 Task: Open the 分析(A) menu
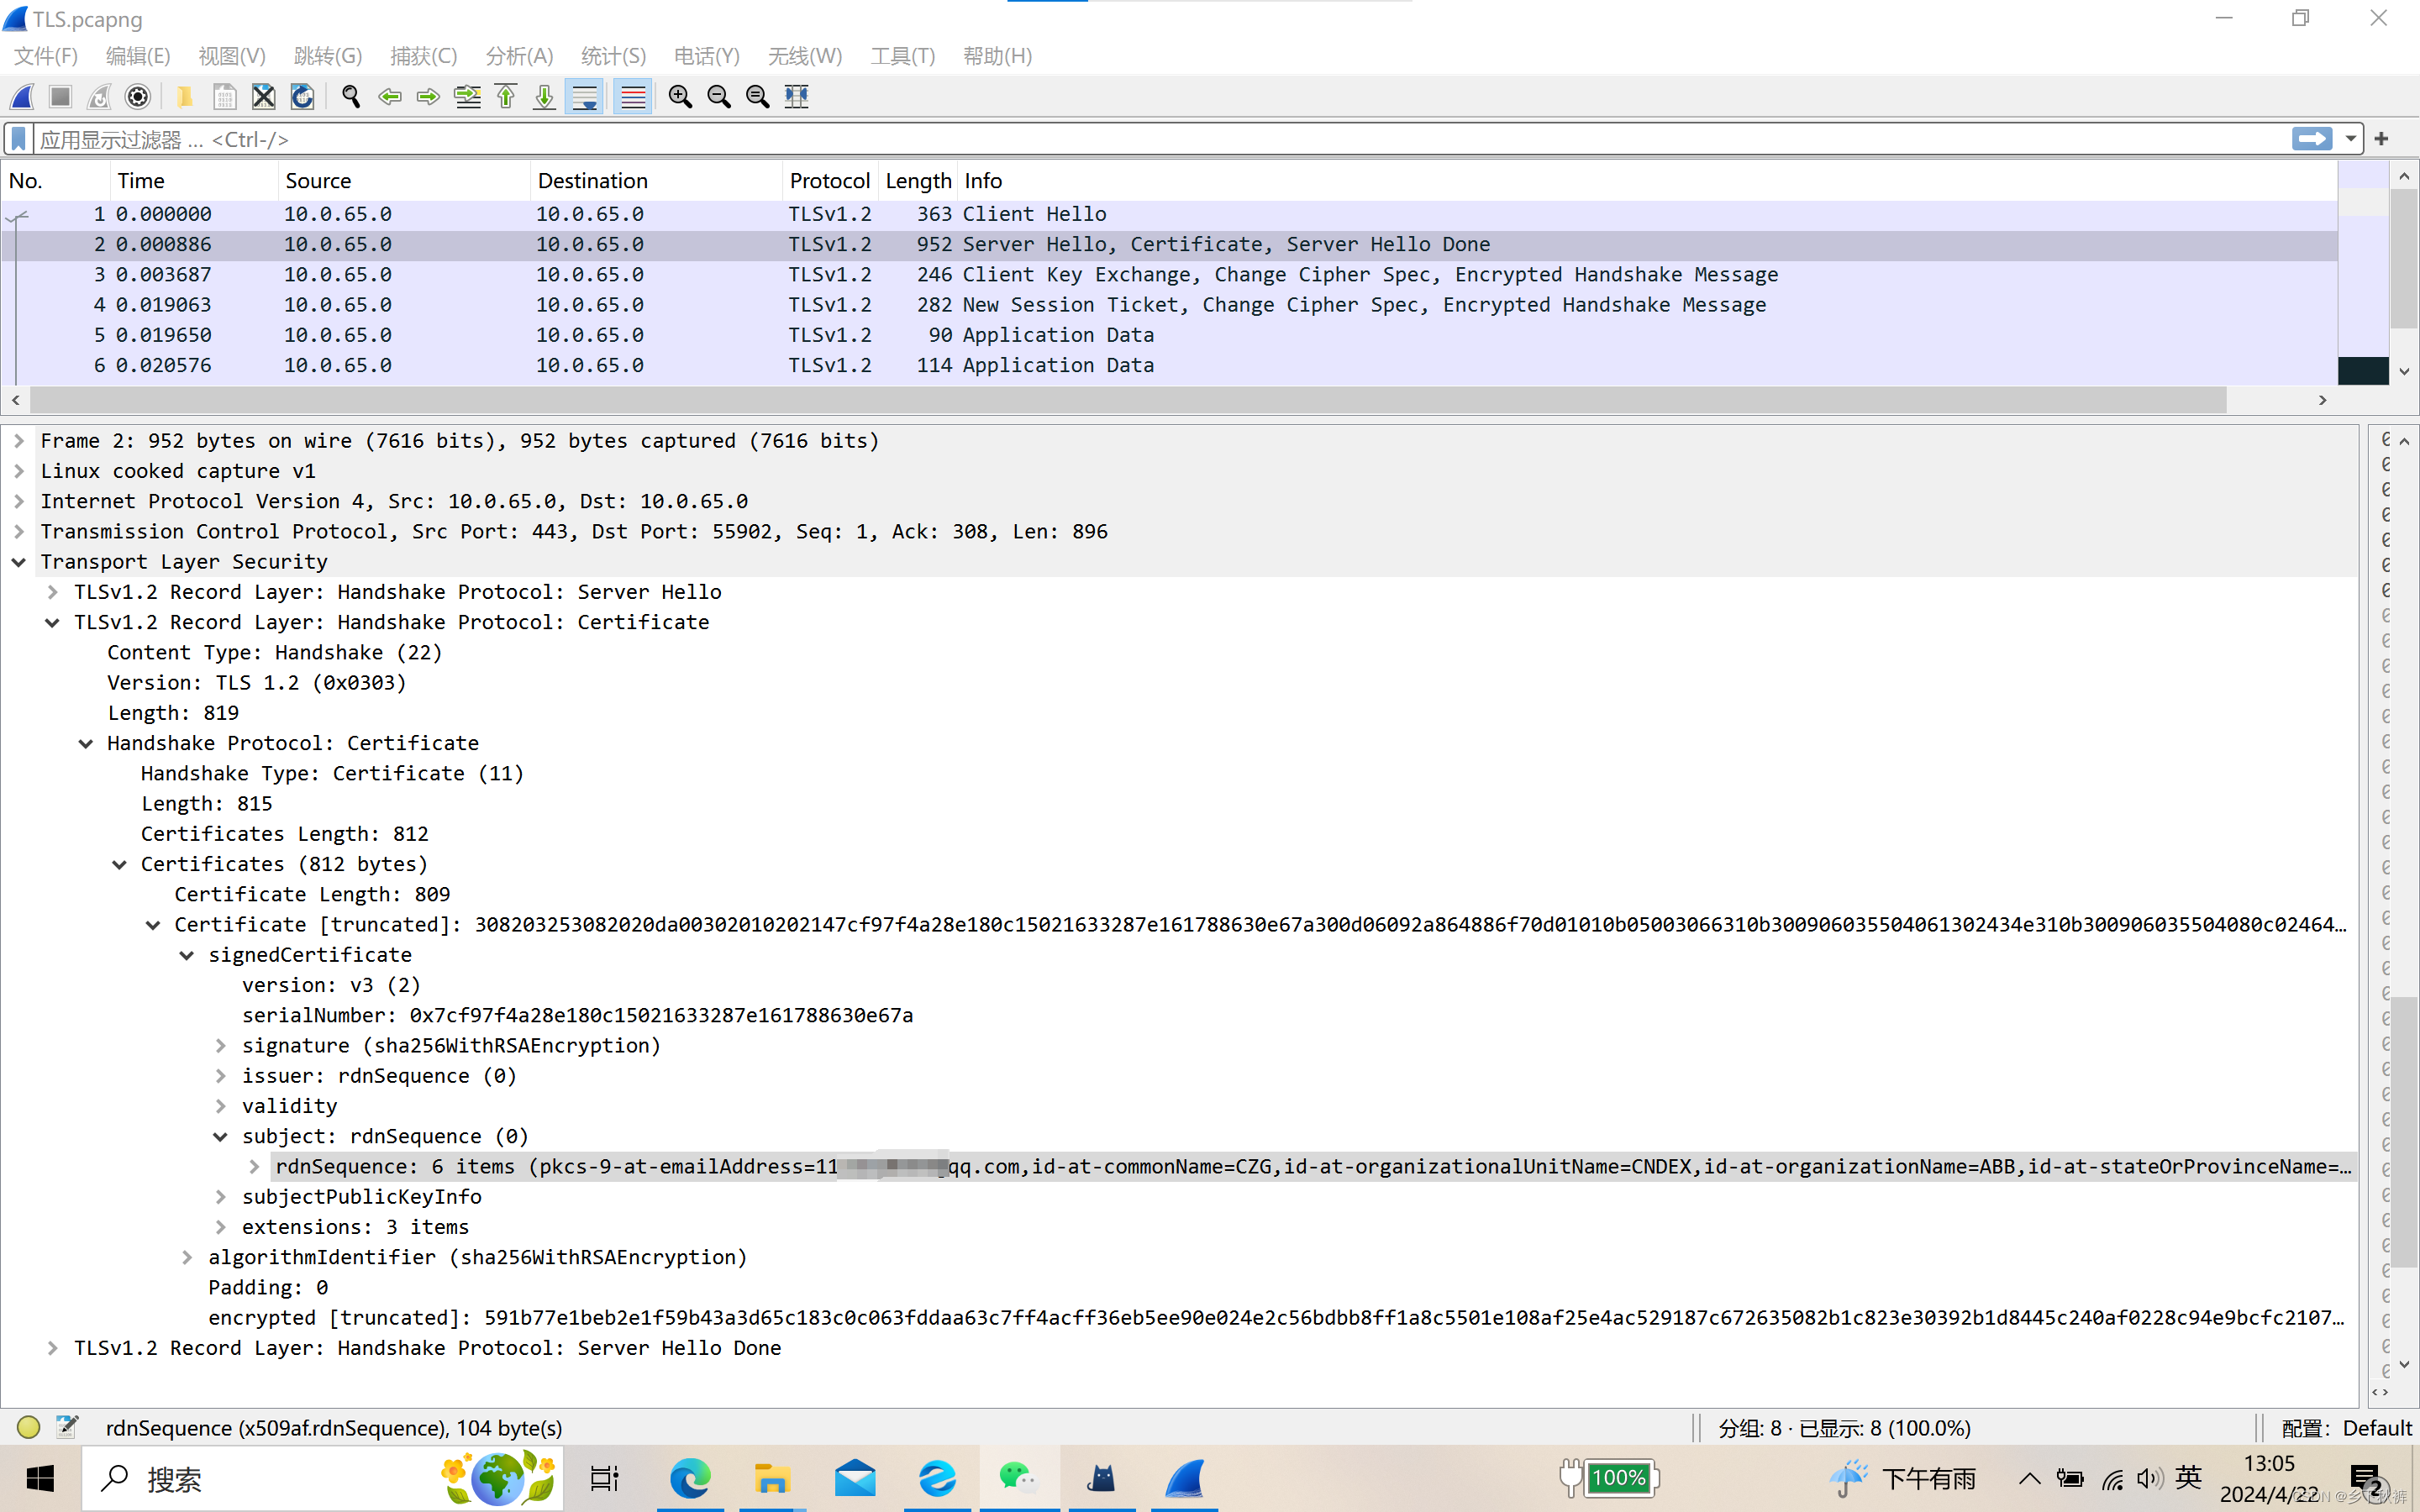(519, 56)
